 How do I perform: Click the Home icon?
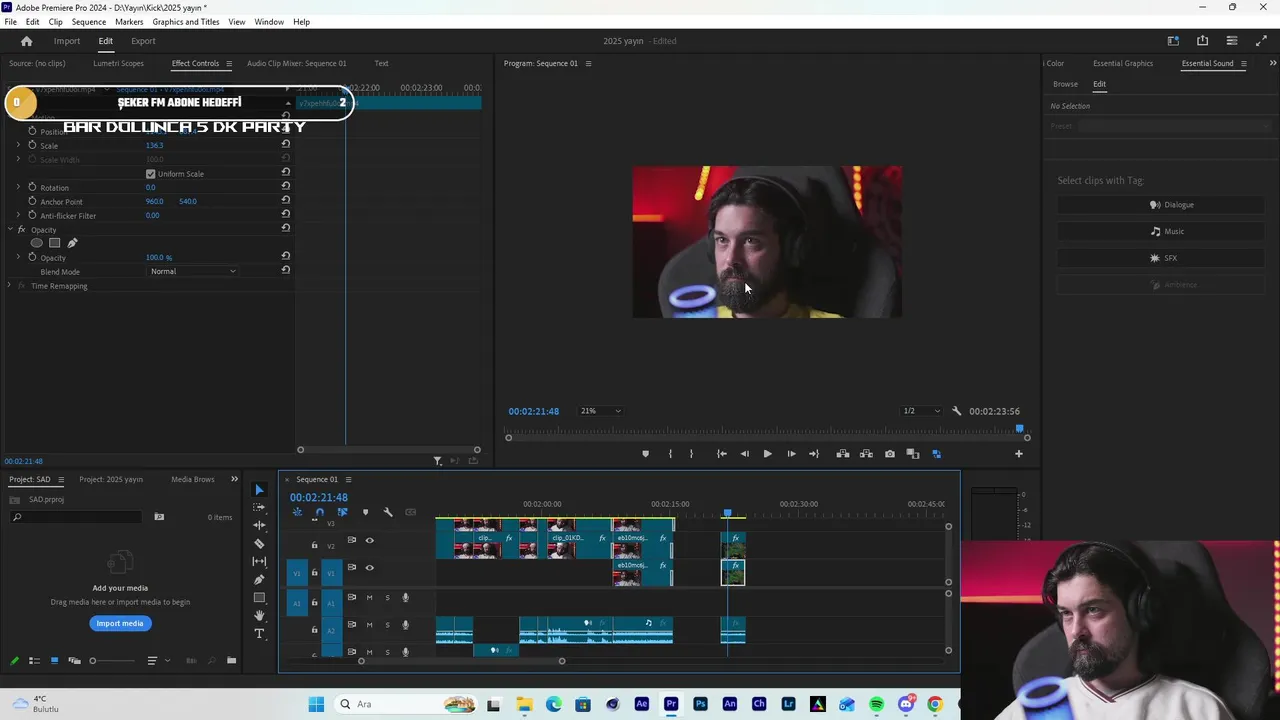point(27,41)
